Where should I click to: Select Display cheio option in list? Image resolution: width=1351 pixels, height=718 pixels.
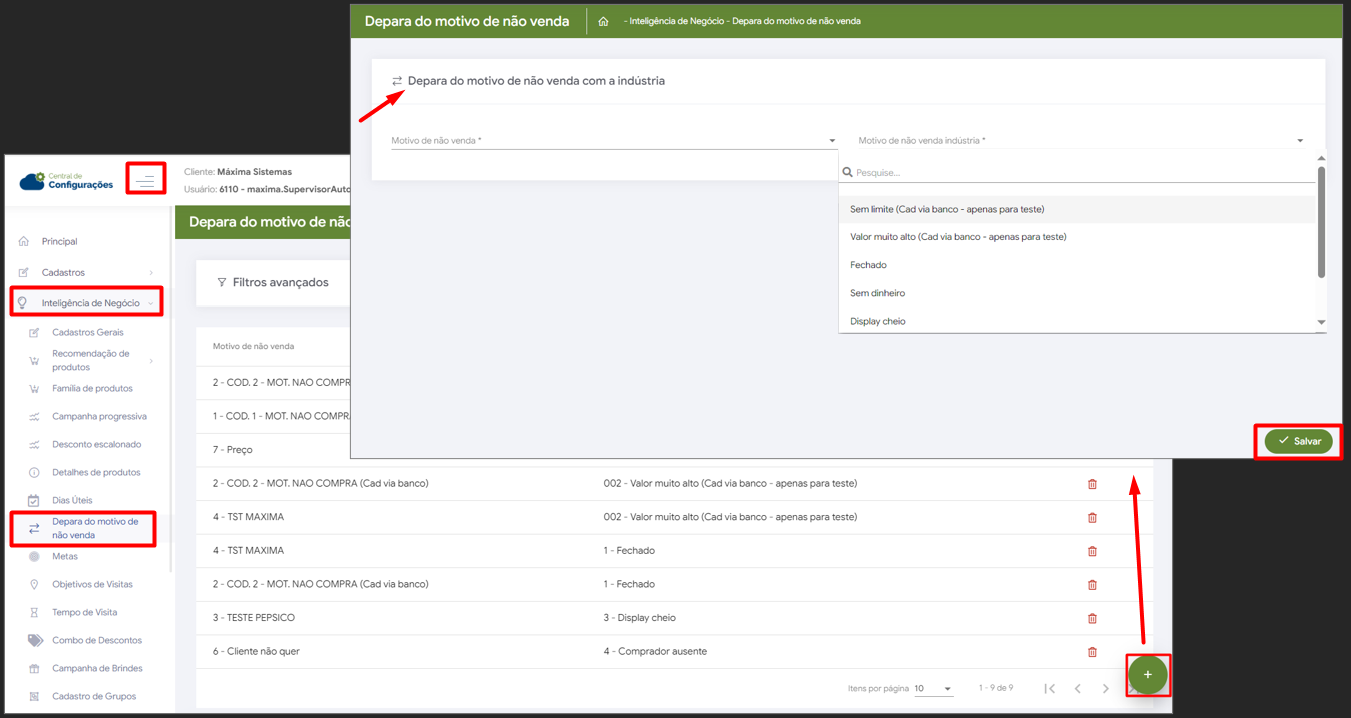[1078, 321]
